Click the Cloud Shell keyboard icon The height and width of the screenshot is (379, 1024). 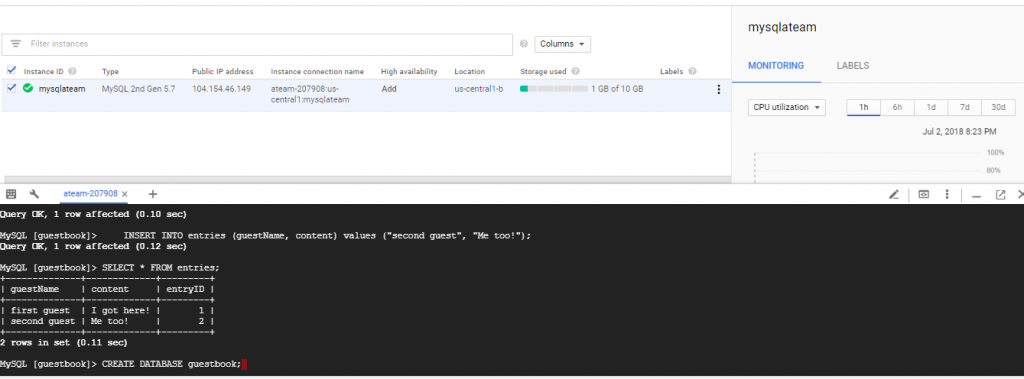[11, 194]
